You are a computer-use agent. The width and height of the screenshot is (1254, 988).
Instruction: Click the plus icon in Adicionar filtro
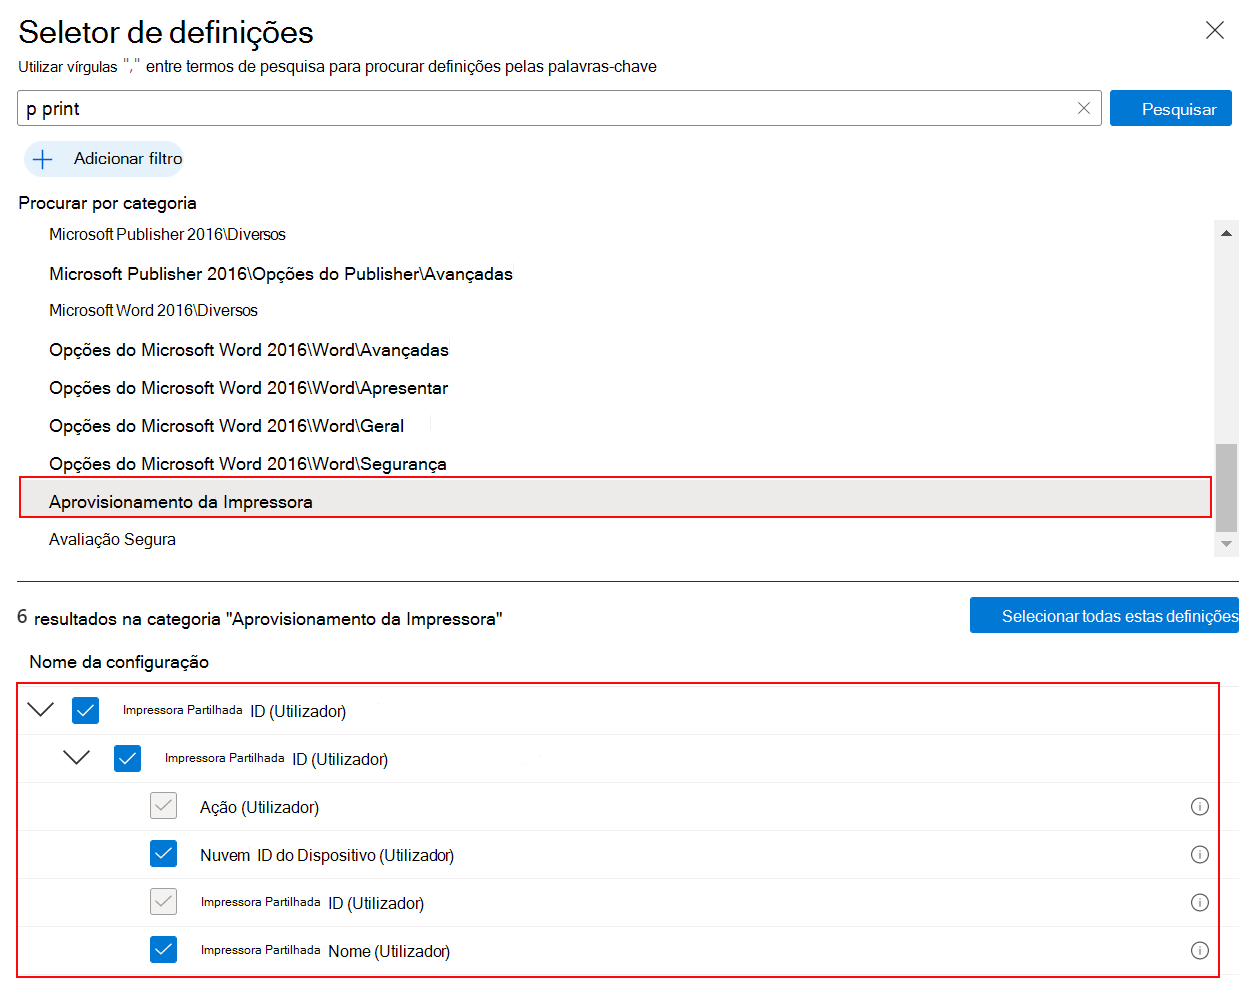(42, 159)
